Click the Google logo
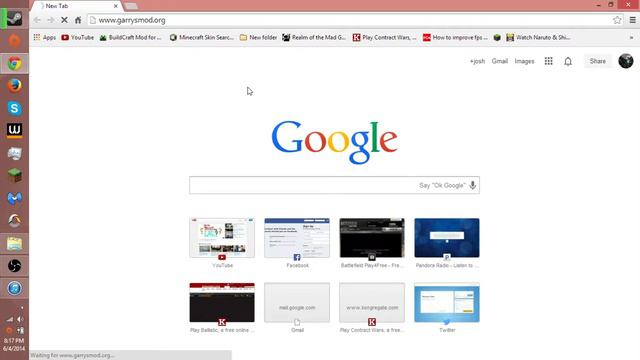This screenshot has height=360, width=640. point(334,142)
